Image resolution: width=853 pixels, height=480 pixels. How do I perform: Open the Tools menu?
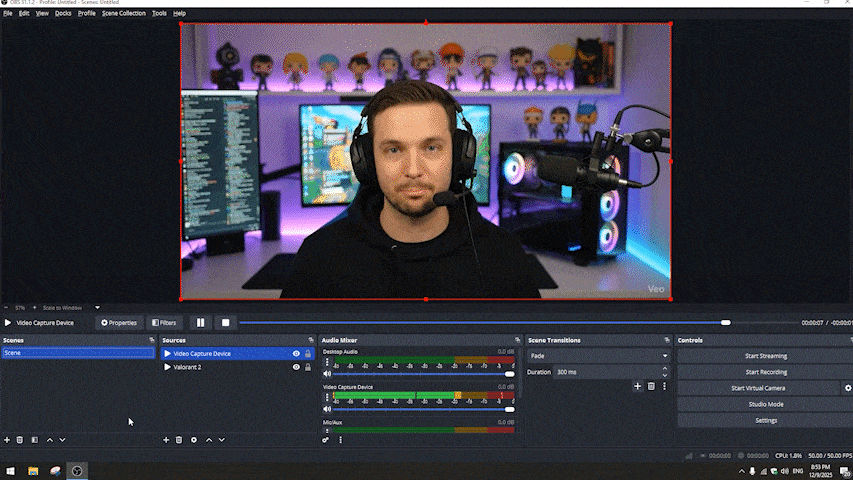tap(159, 13)
